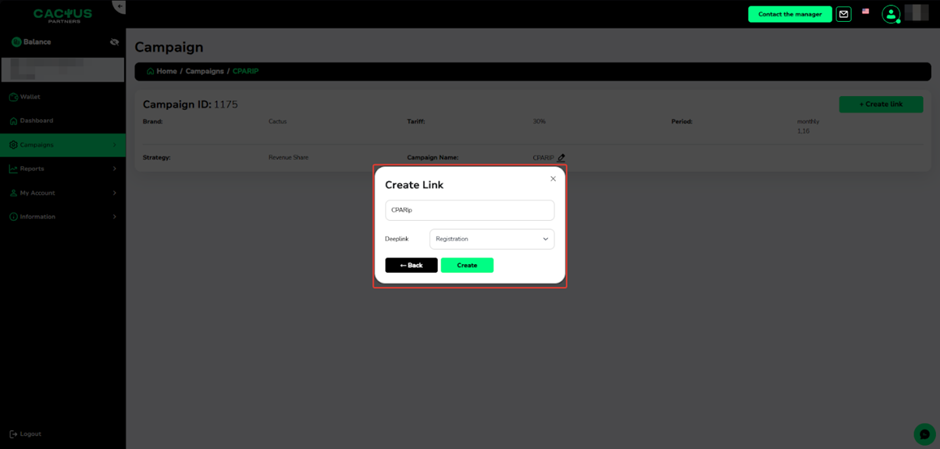Expand the My Account sidebar menu
Screen dimensions: 940x449
pos(62,193)
